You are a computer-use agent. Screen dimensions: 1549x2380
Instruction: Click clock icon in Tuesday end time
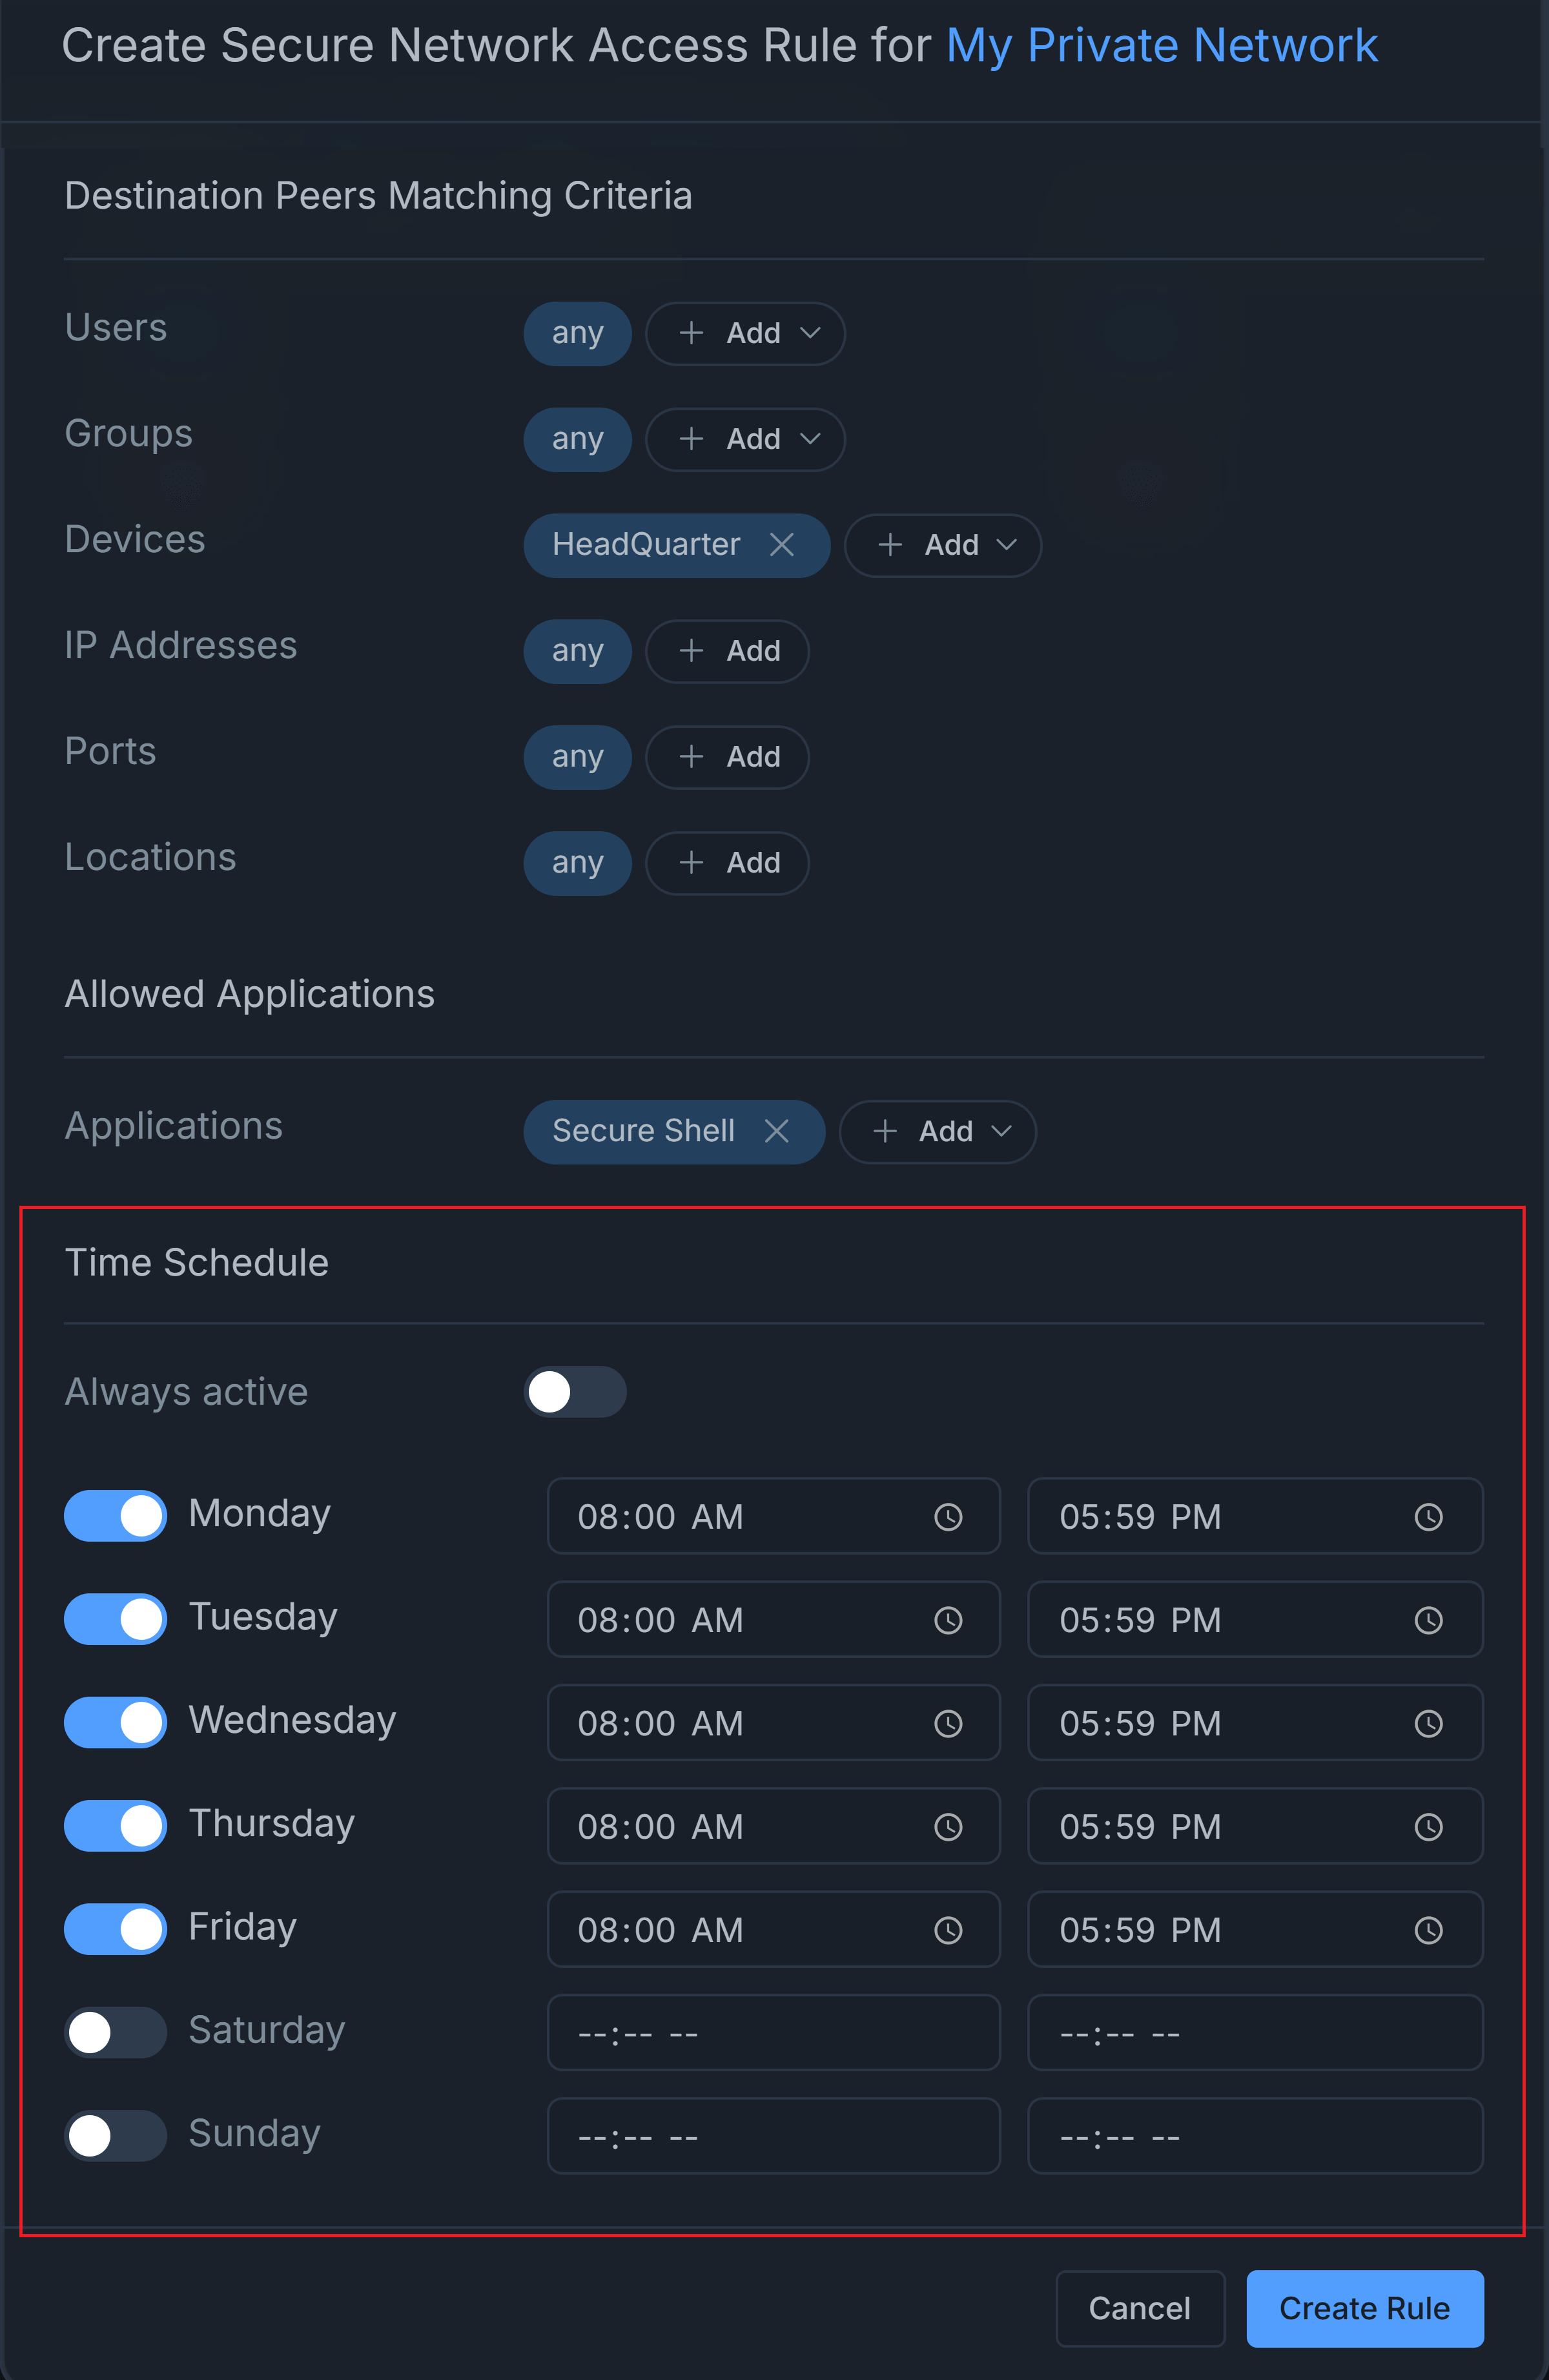click(x=1428, y=1620)
